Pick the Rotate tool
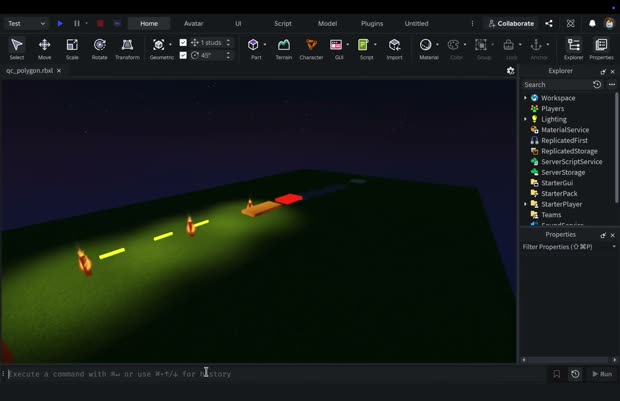Screen dimensions: 620x401 coord(99,49)
